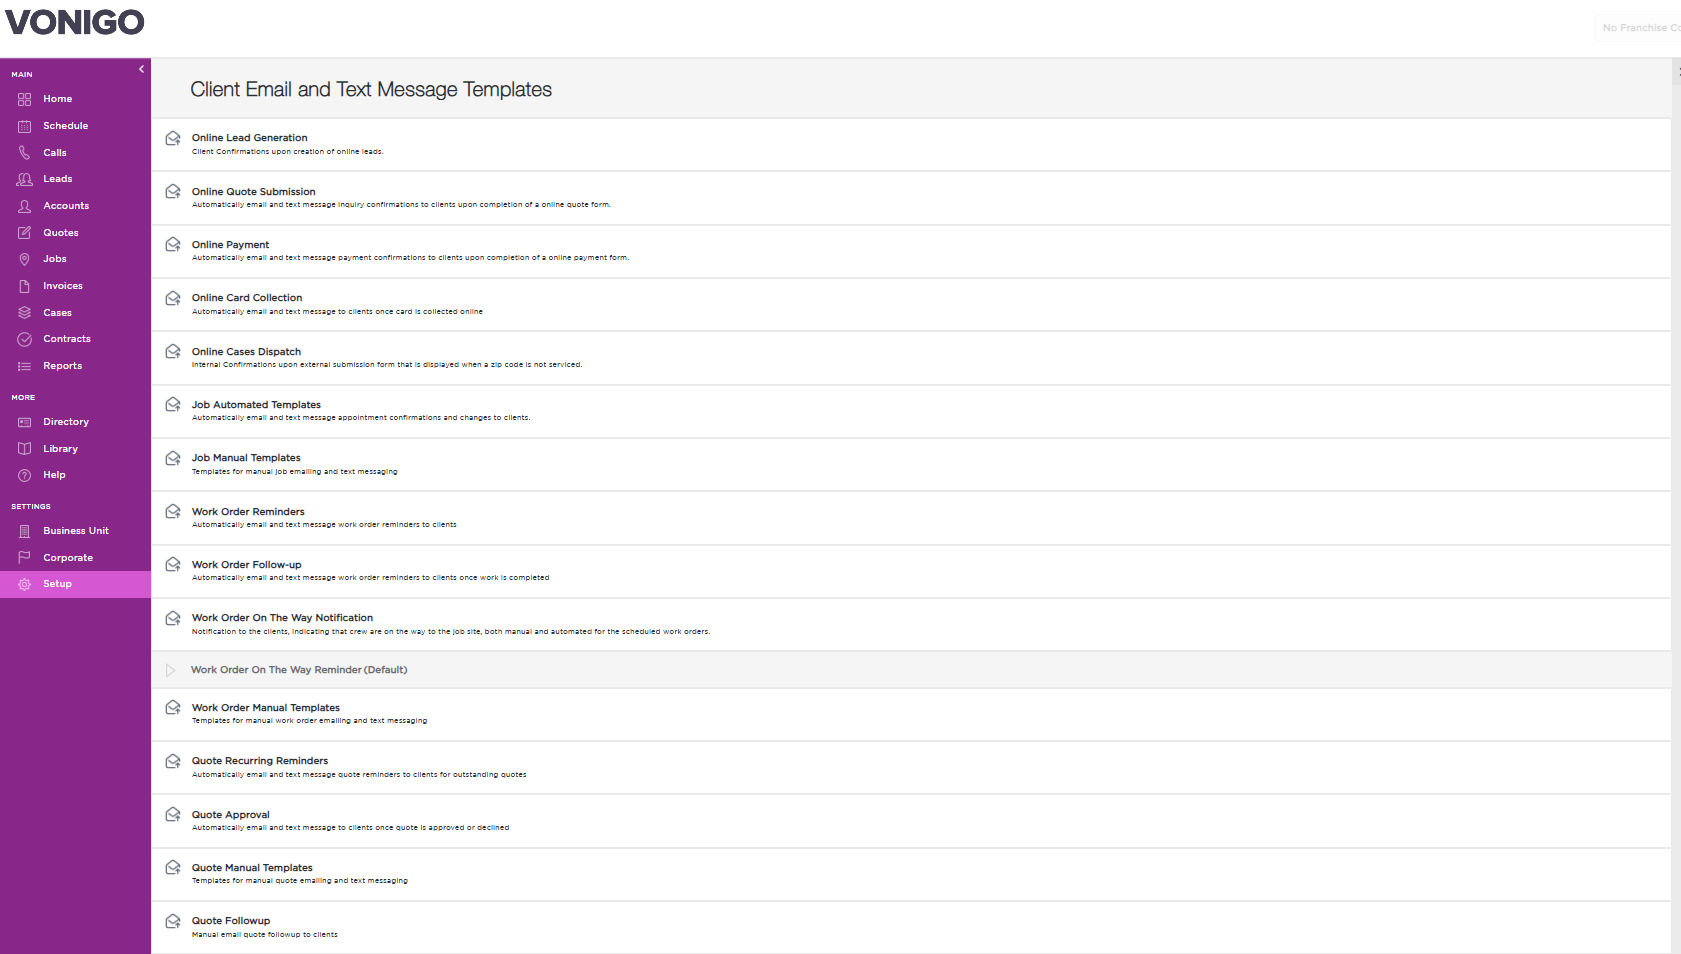This screenshot has width=1681, height=954.
Task: Open the Invoices menu item
Action: pos(63,286)
